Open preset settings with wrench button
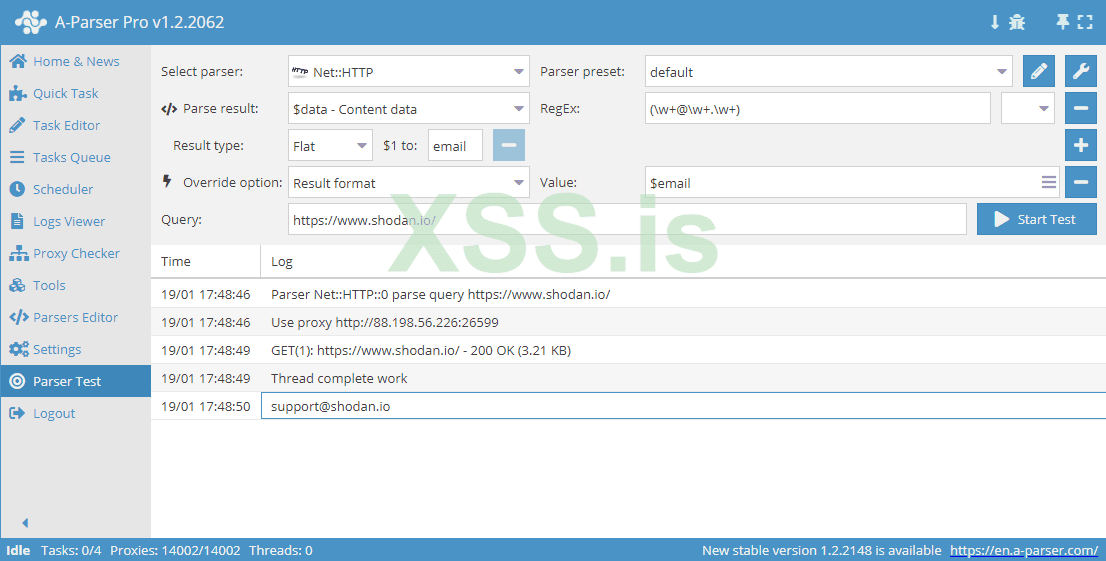1106x561 pixels. [x=1081, y=71]
